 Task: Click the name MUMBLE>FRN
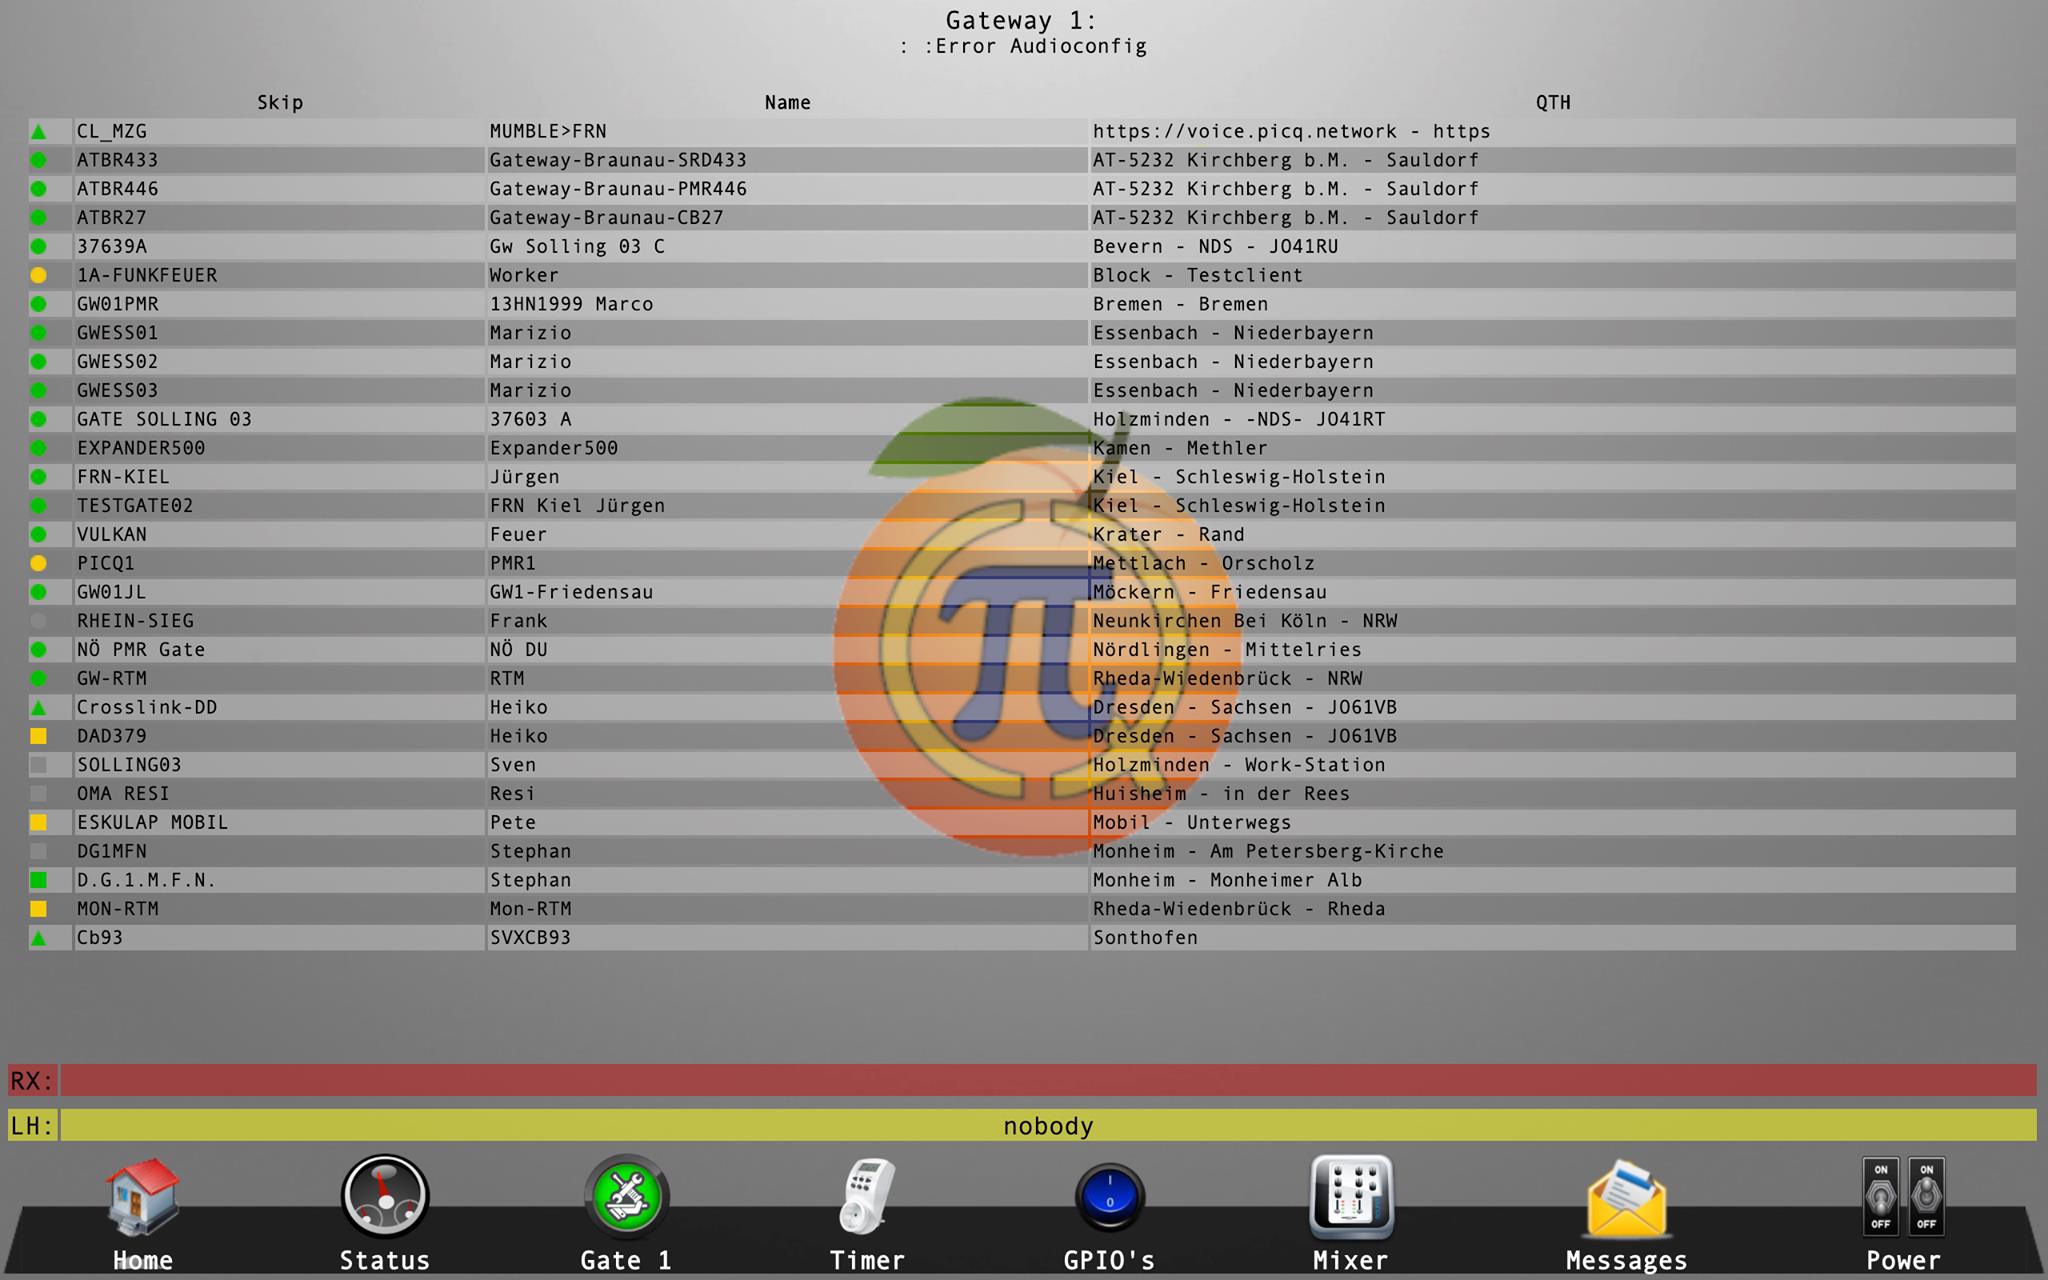pyautogui.click(x=548, y=131)
